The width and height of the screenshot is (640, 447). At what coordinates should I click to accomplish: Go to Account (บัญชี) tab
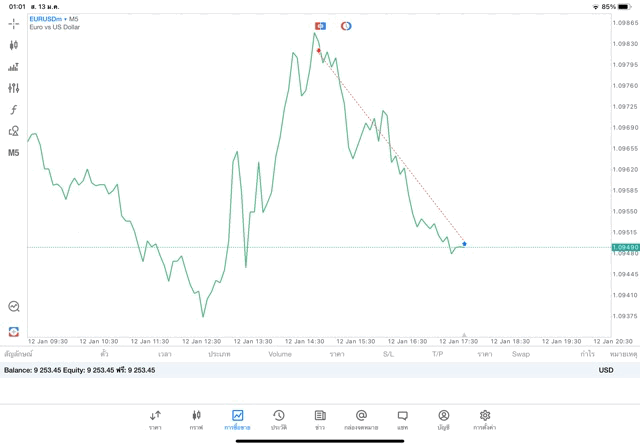click(x=443, y=419)
